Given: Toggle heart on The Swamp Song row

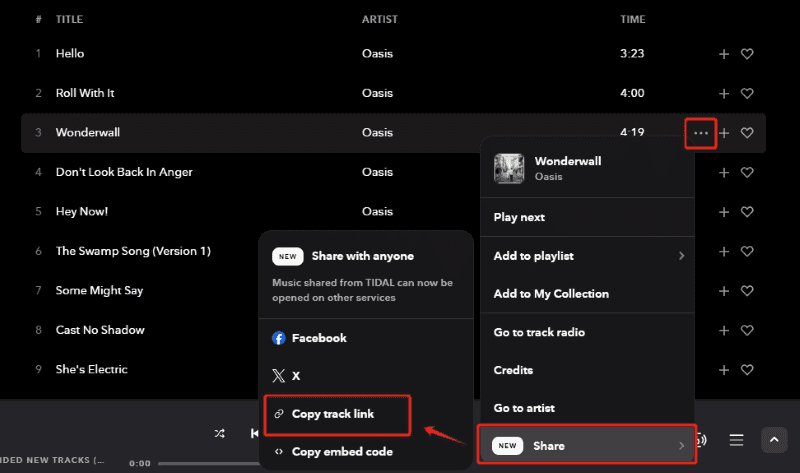Looking at the screenshot, I should point(747,252).
